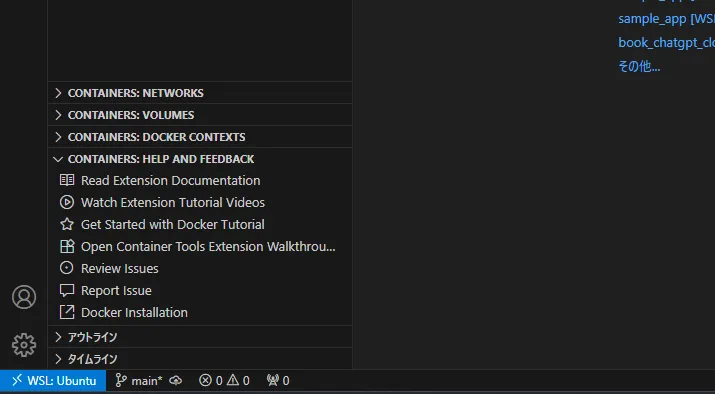Expand the タイムライン section
Image resolution: width=715 pixels, height=394 pixels.
click(200, 359)
